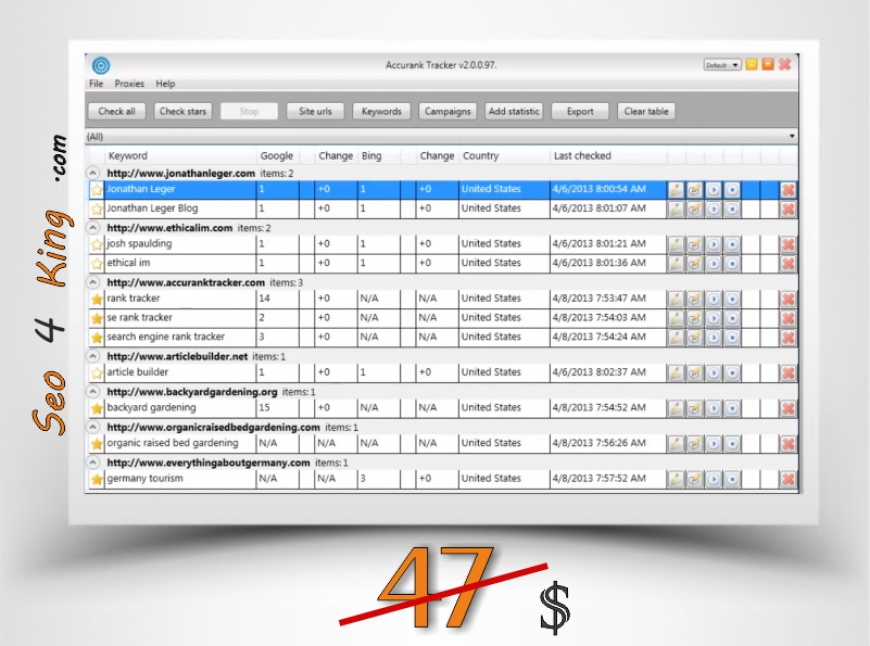Image resolution: width=870 pixels, height=646 pixels.
Task: Collapse the jonathanleger.com group
Action: coord(93,173)
